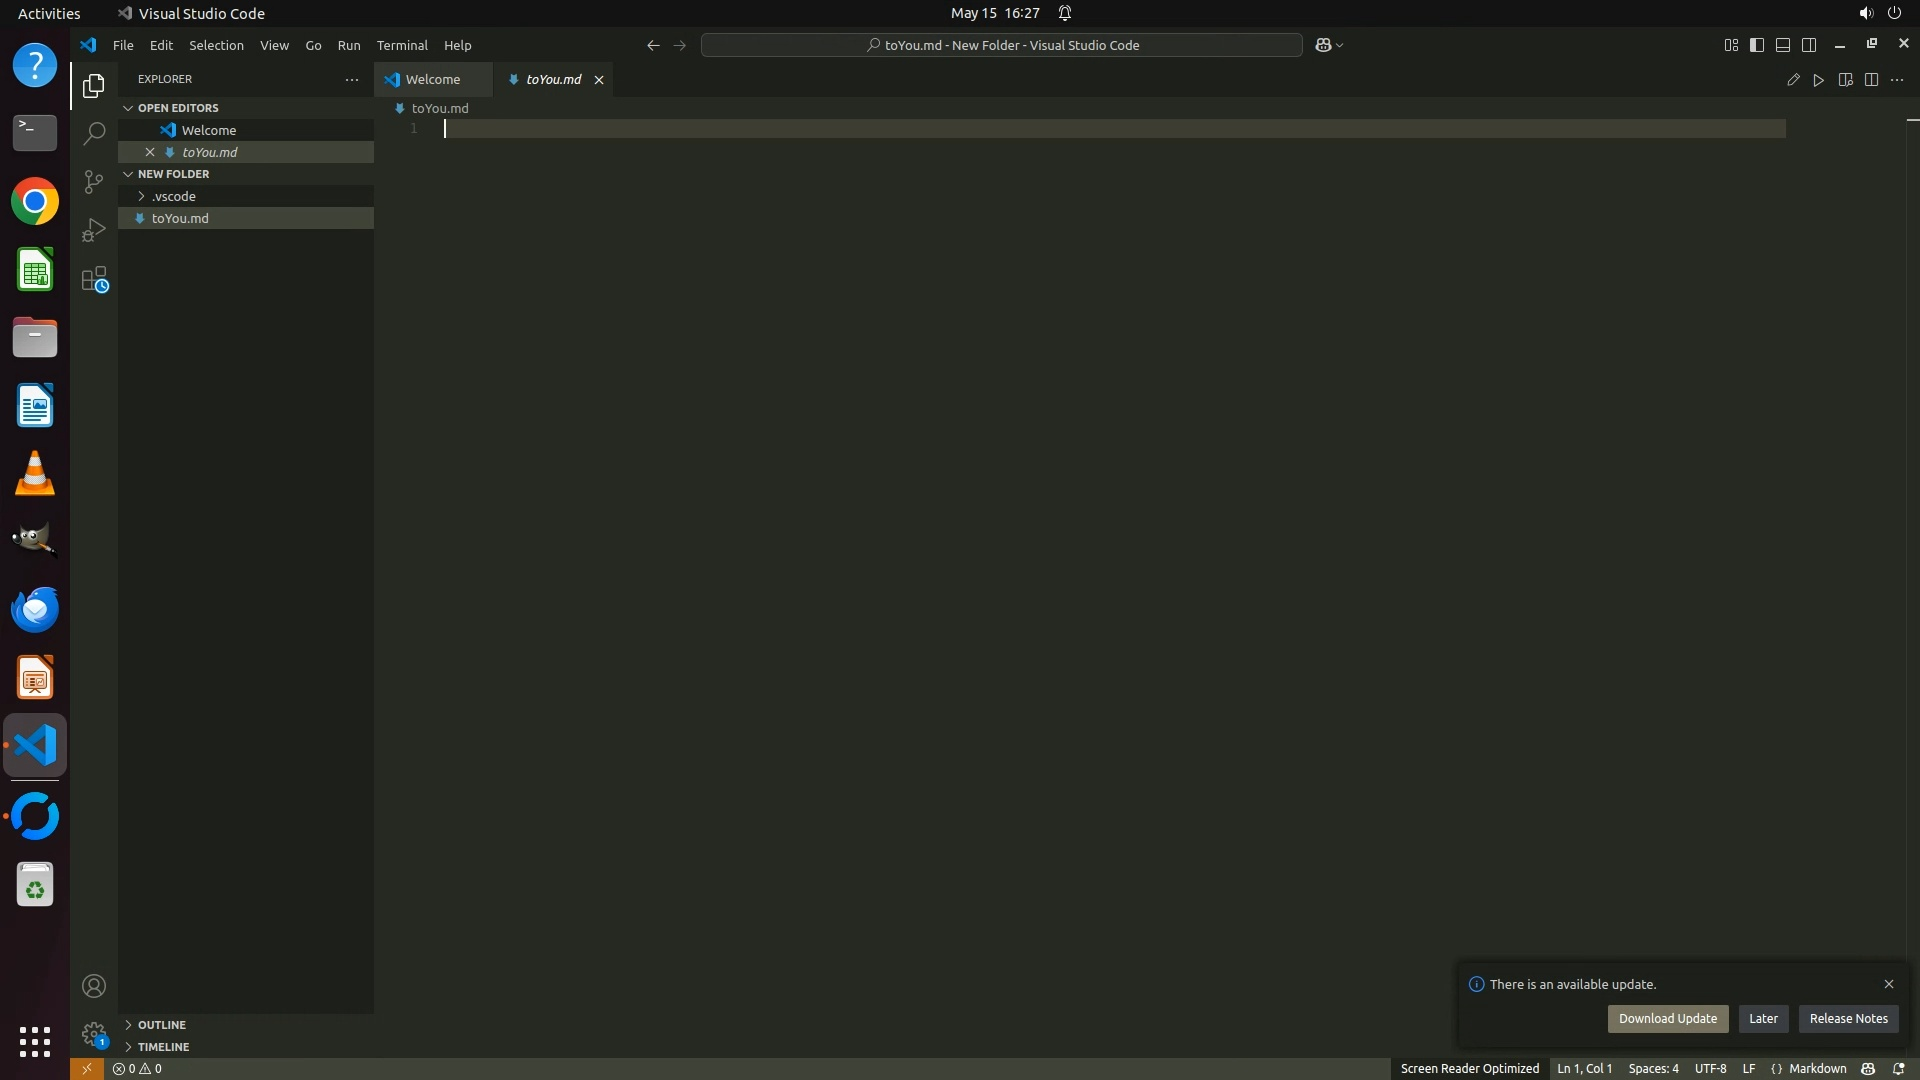Open the Search view in activity bar

pyautogui.click(x=93, y=133)
